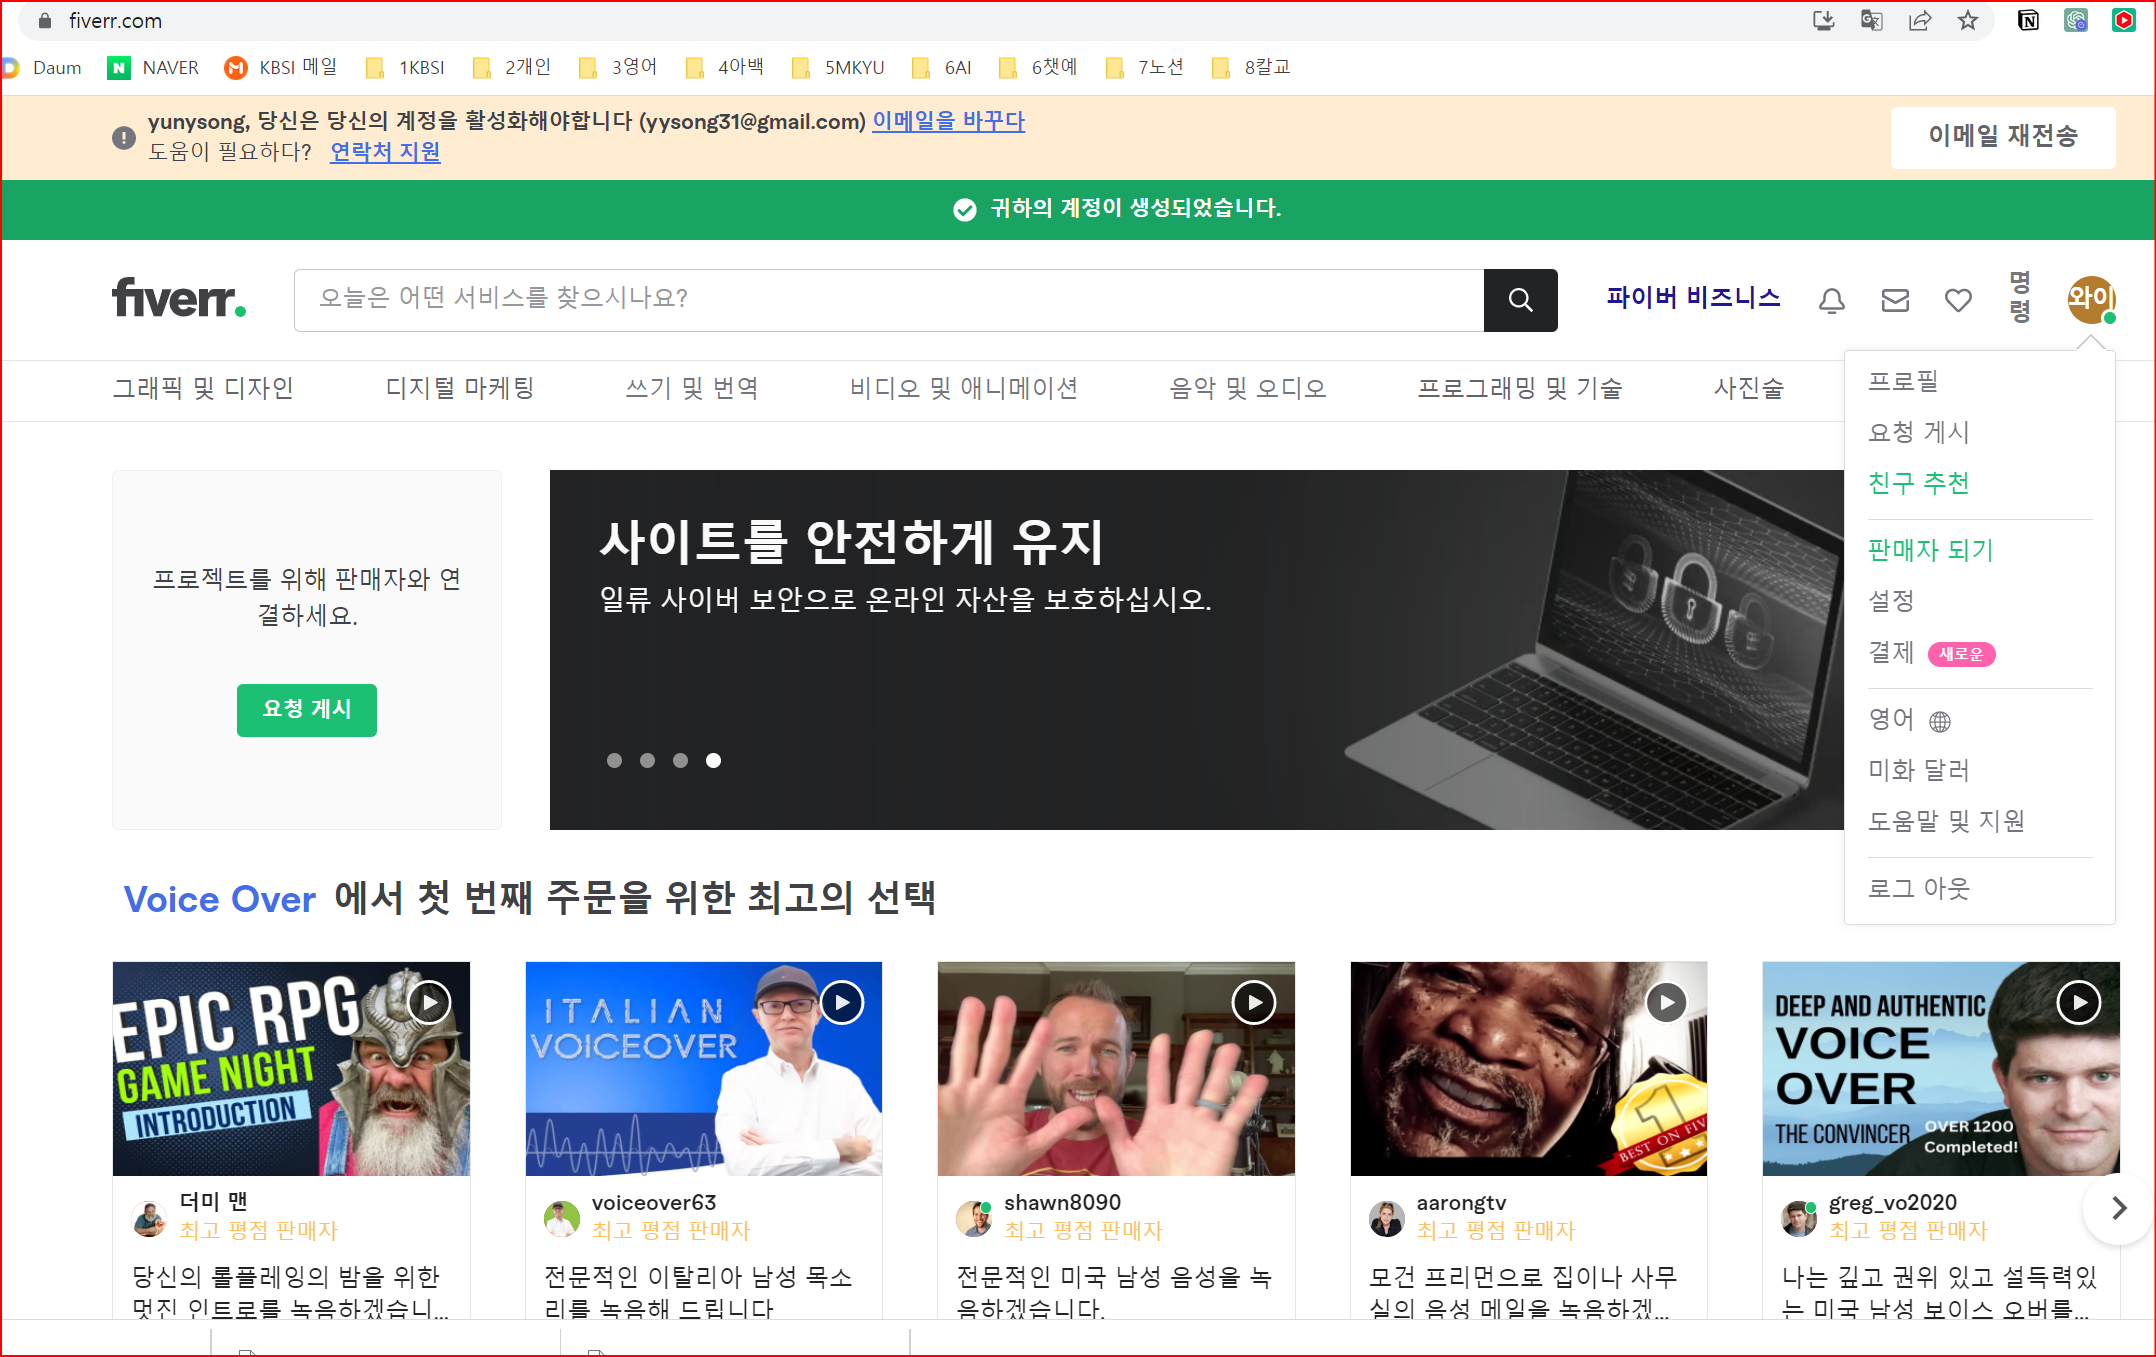This screenshot has height=1357, width=2156.
Task: Play the Italian Voiceover video
Action: [x=842, y=1002]
